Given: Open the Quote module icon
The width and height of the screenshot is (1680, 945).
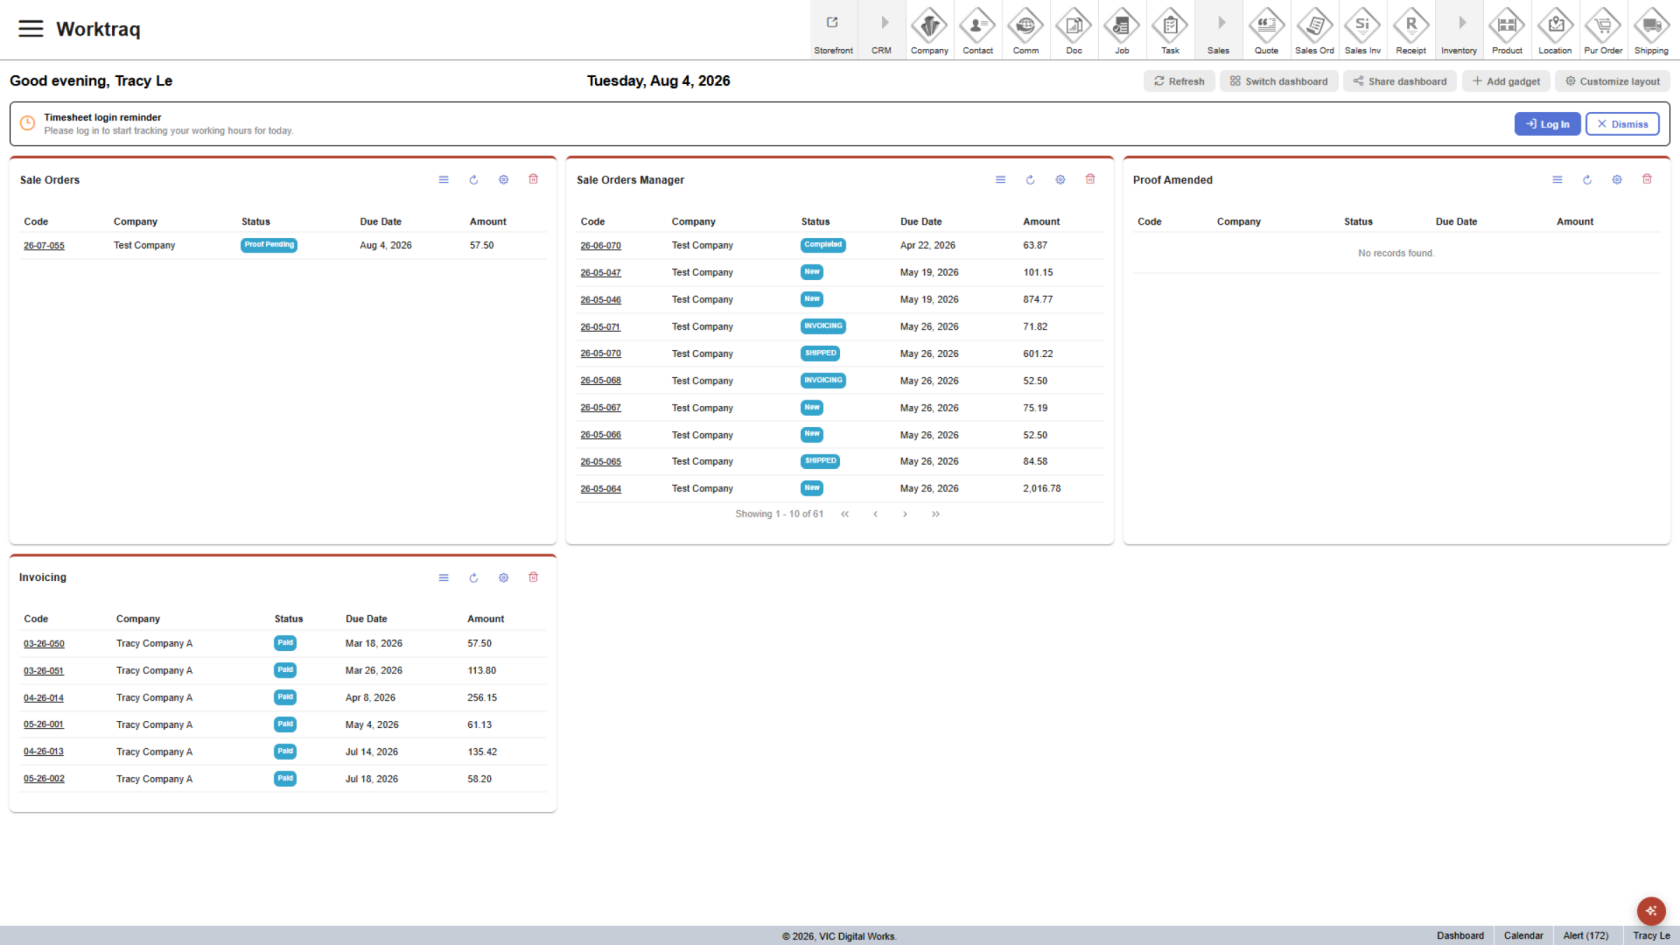Looking at the screenshot, I should (1266, 29).
